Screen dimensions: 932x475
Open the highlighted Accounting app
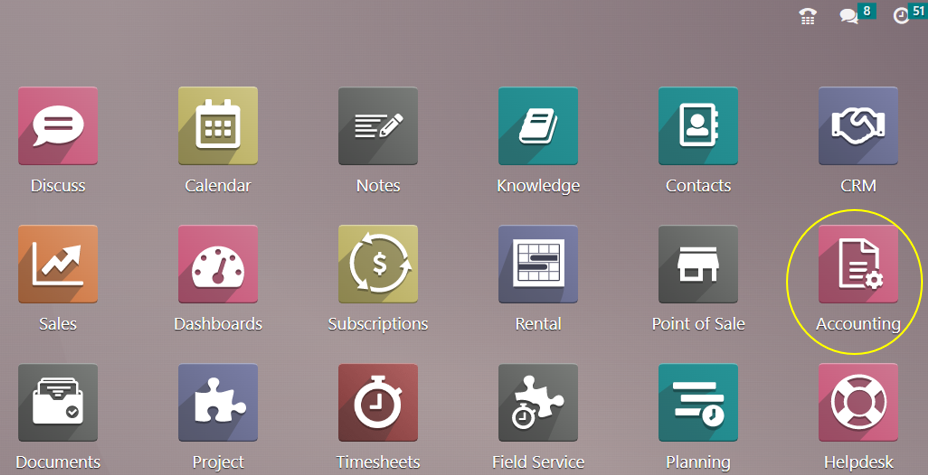click(858, 265)
